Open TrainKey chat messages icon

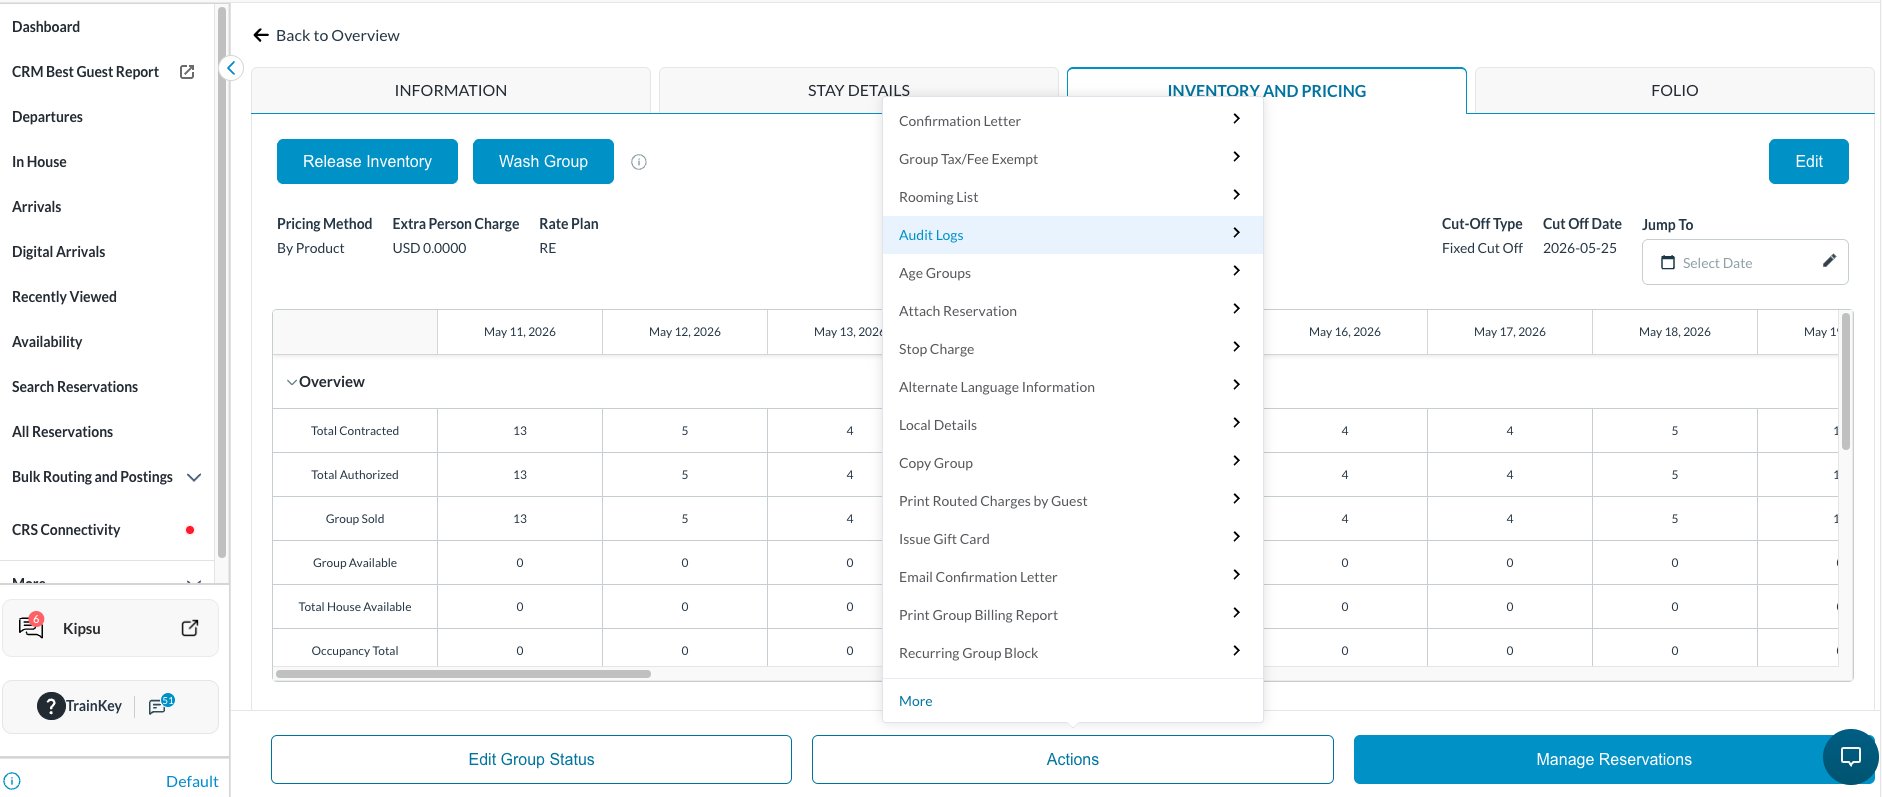coord(160,705)
